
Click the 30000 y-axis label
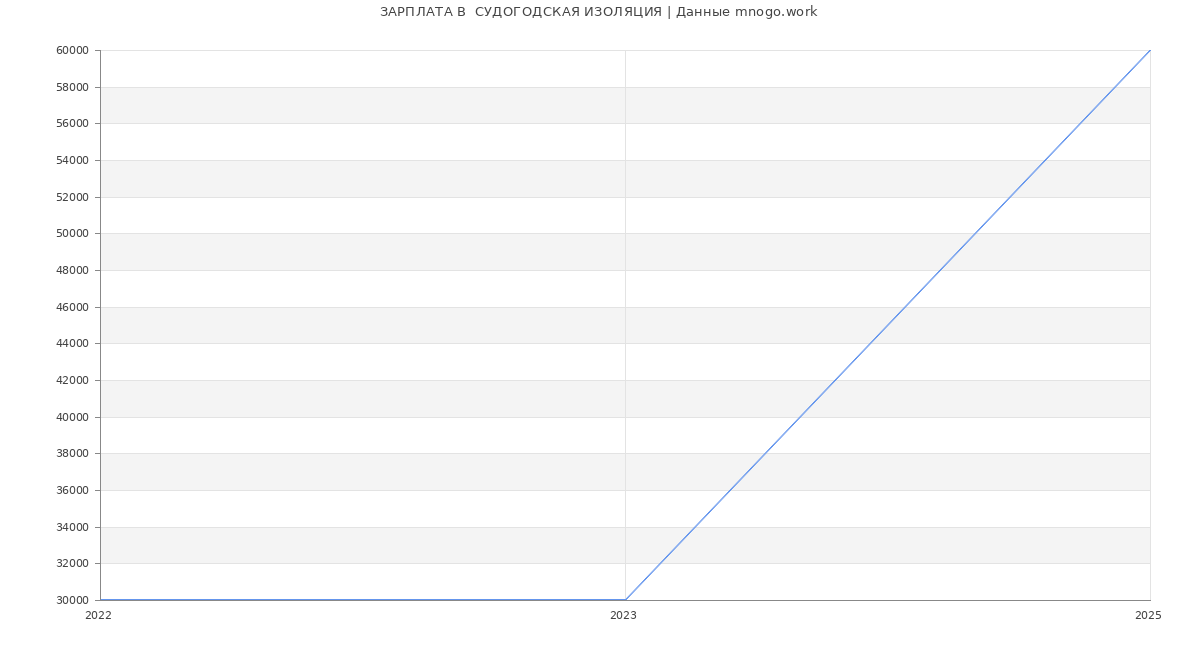[72, 601]
